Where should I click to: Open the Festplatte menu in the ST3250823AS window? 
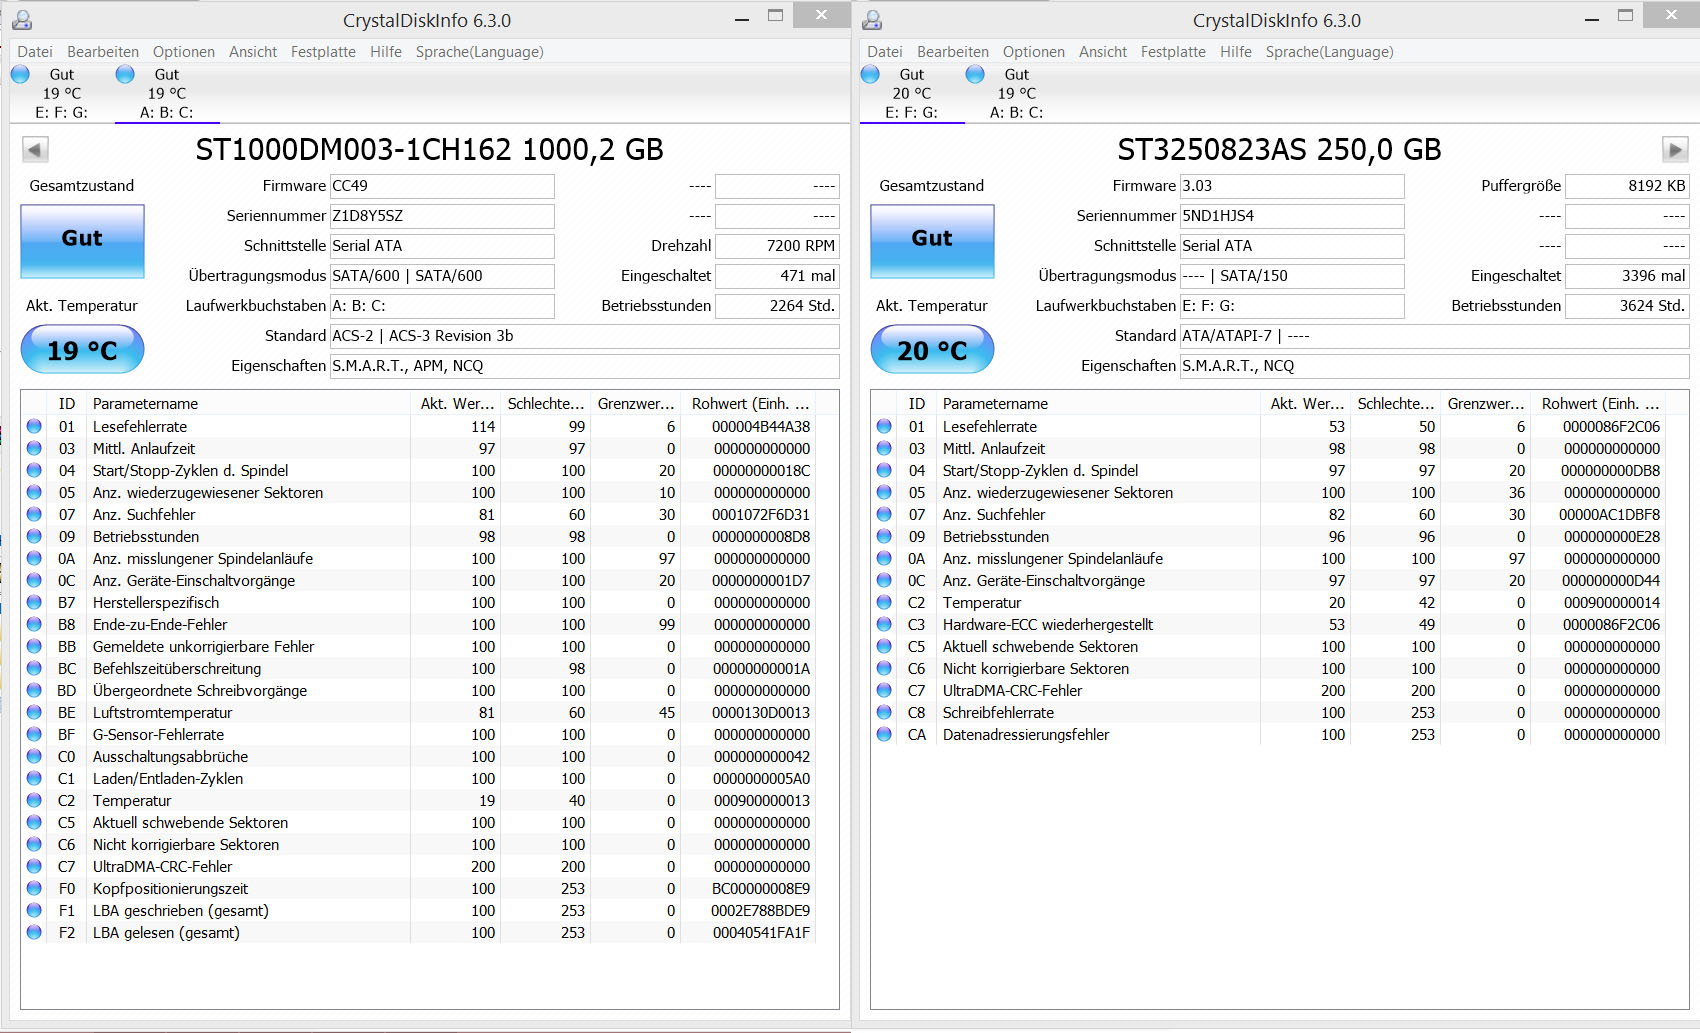pyautogui.click(x=1173, y=52)
